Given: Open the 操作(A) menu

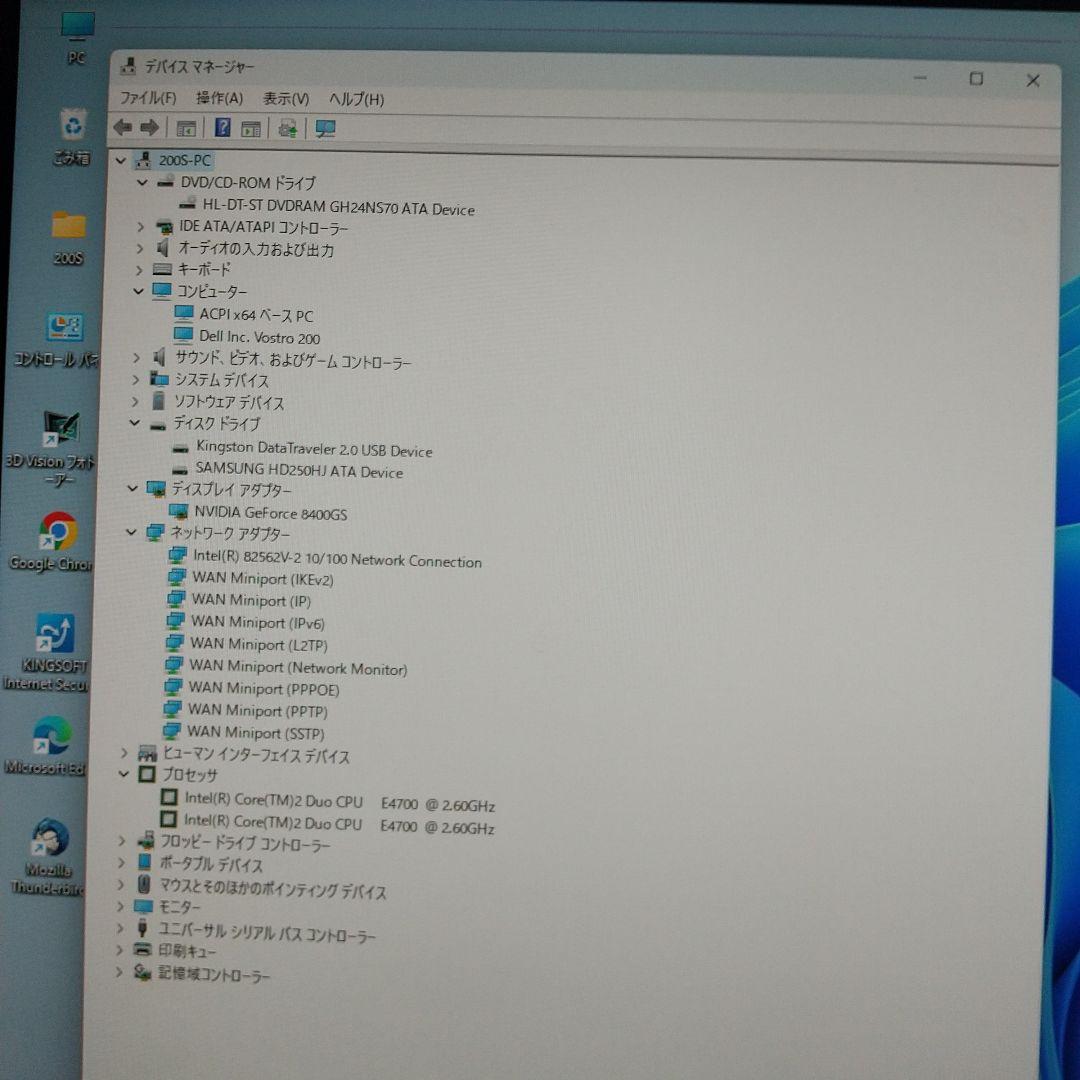Looking at the screenshot, I should [x=222, y=99].
